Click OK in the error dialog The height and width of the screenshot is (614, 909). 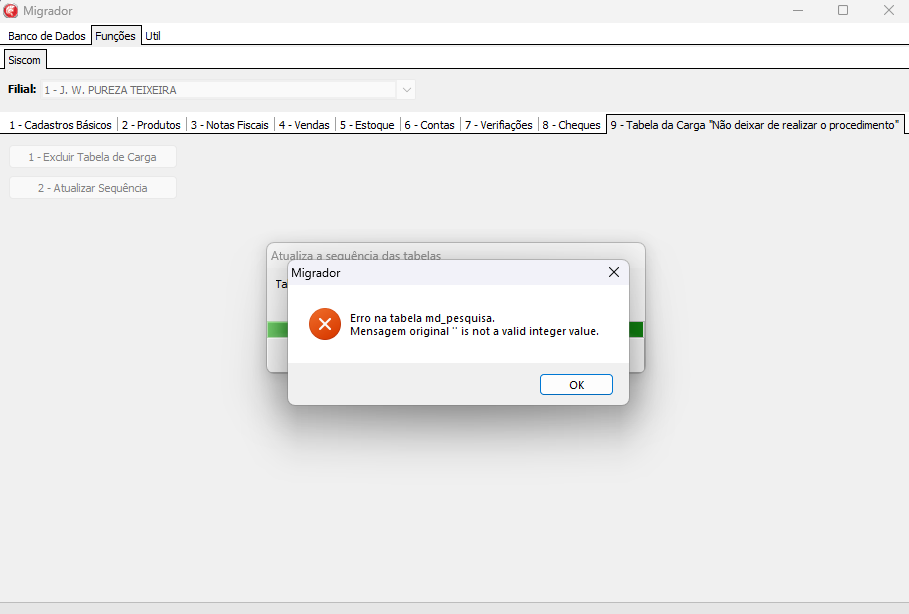576,385
